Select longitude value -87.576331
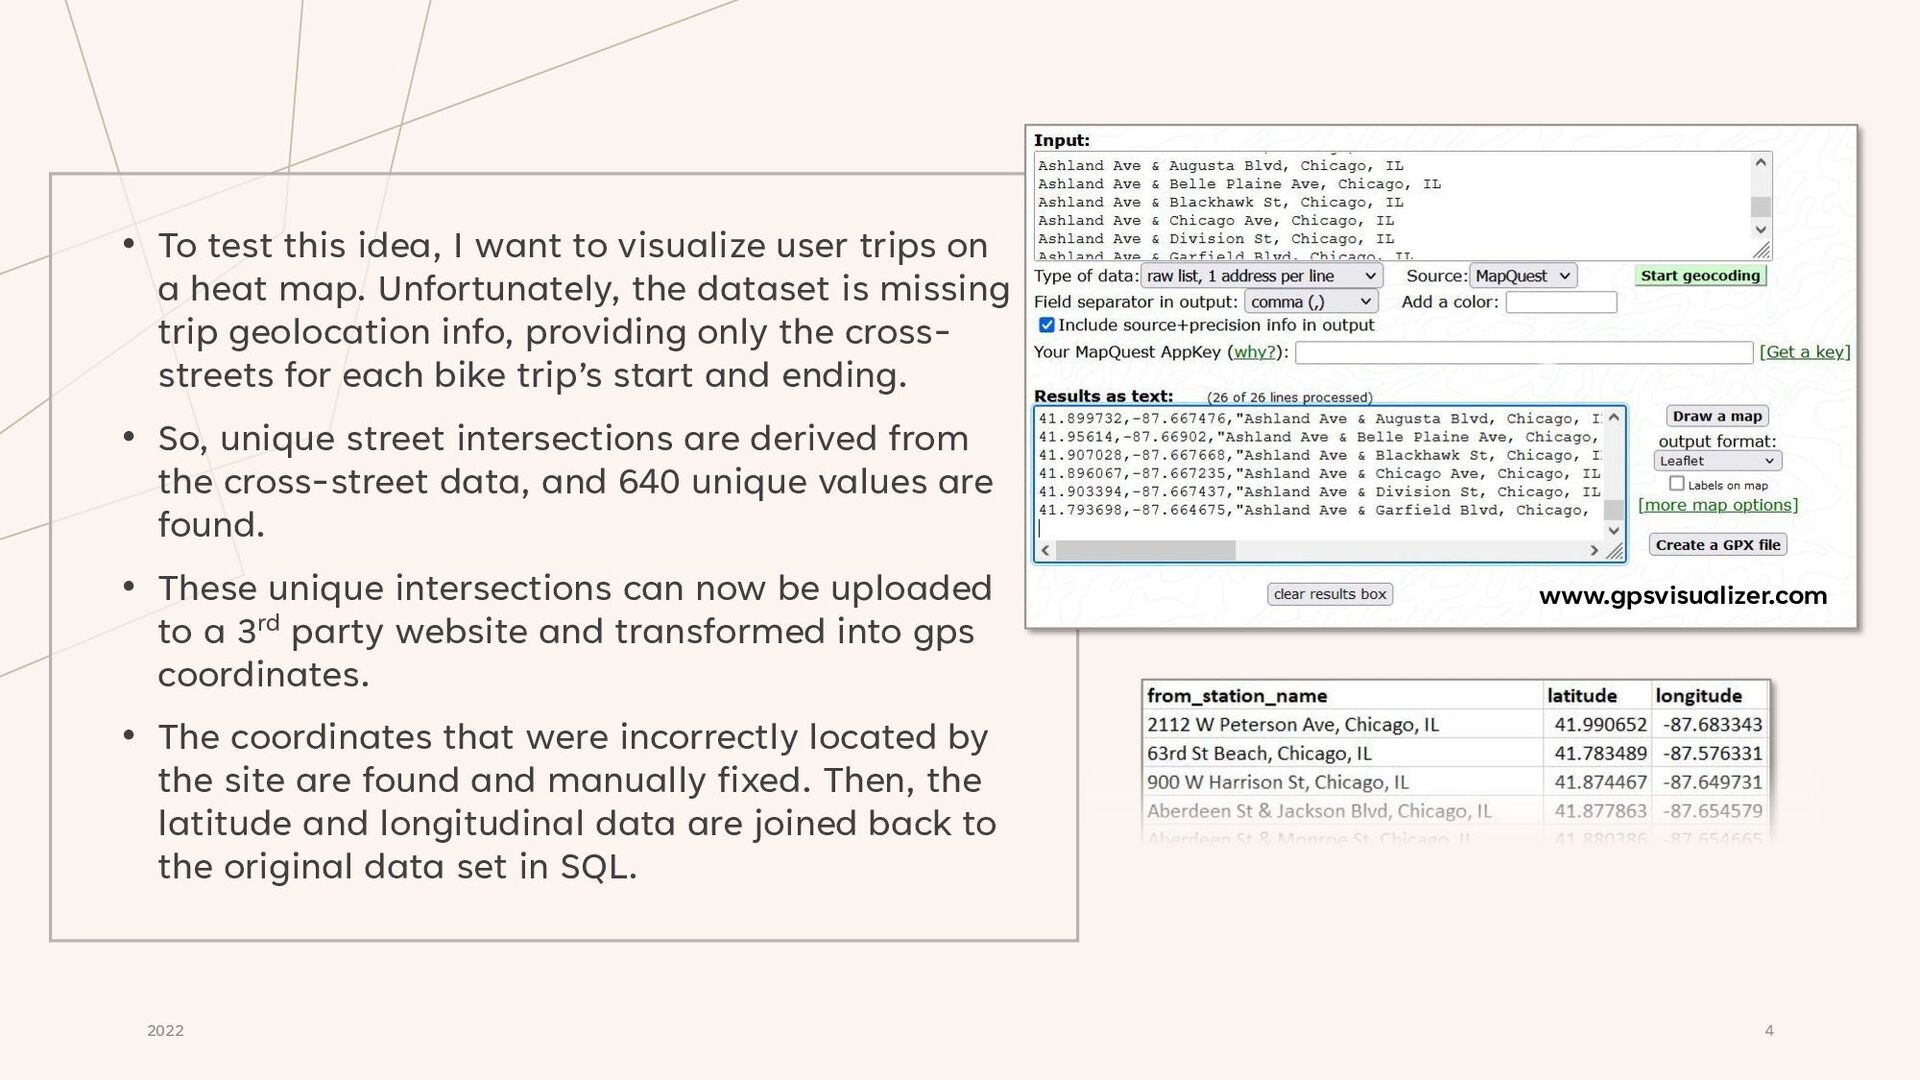This screenshot has width=1920, height=1080. tap(1712, 754)
